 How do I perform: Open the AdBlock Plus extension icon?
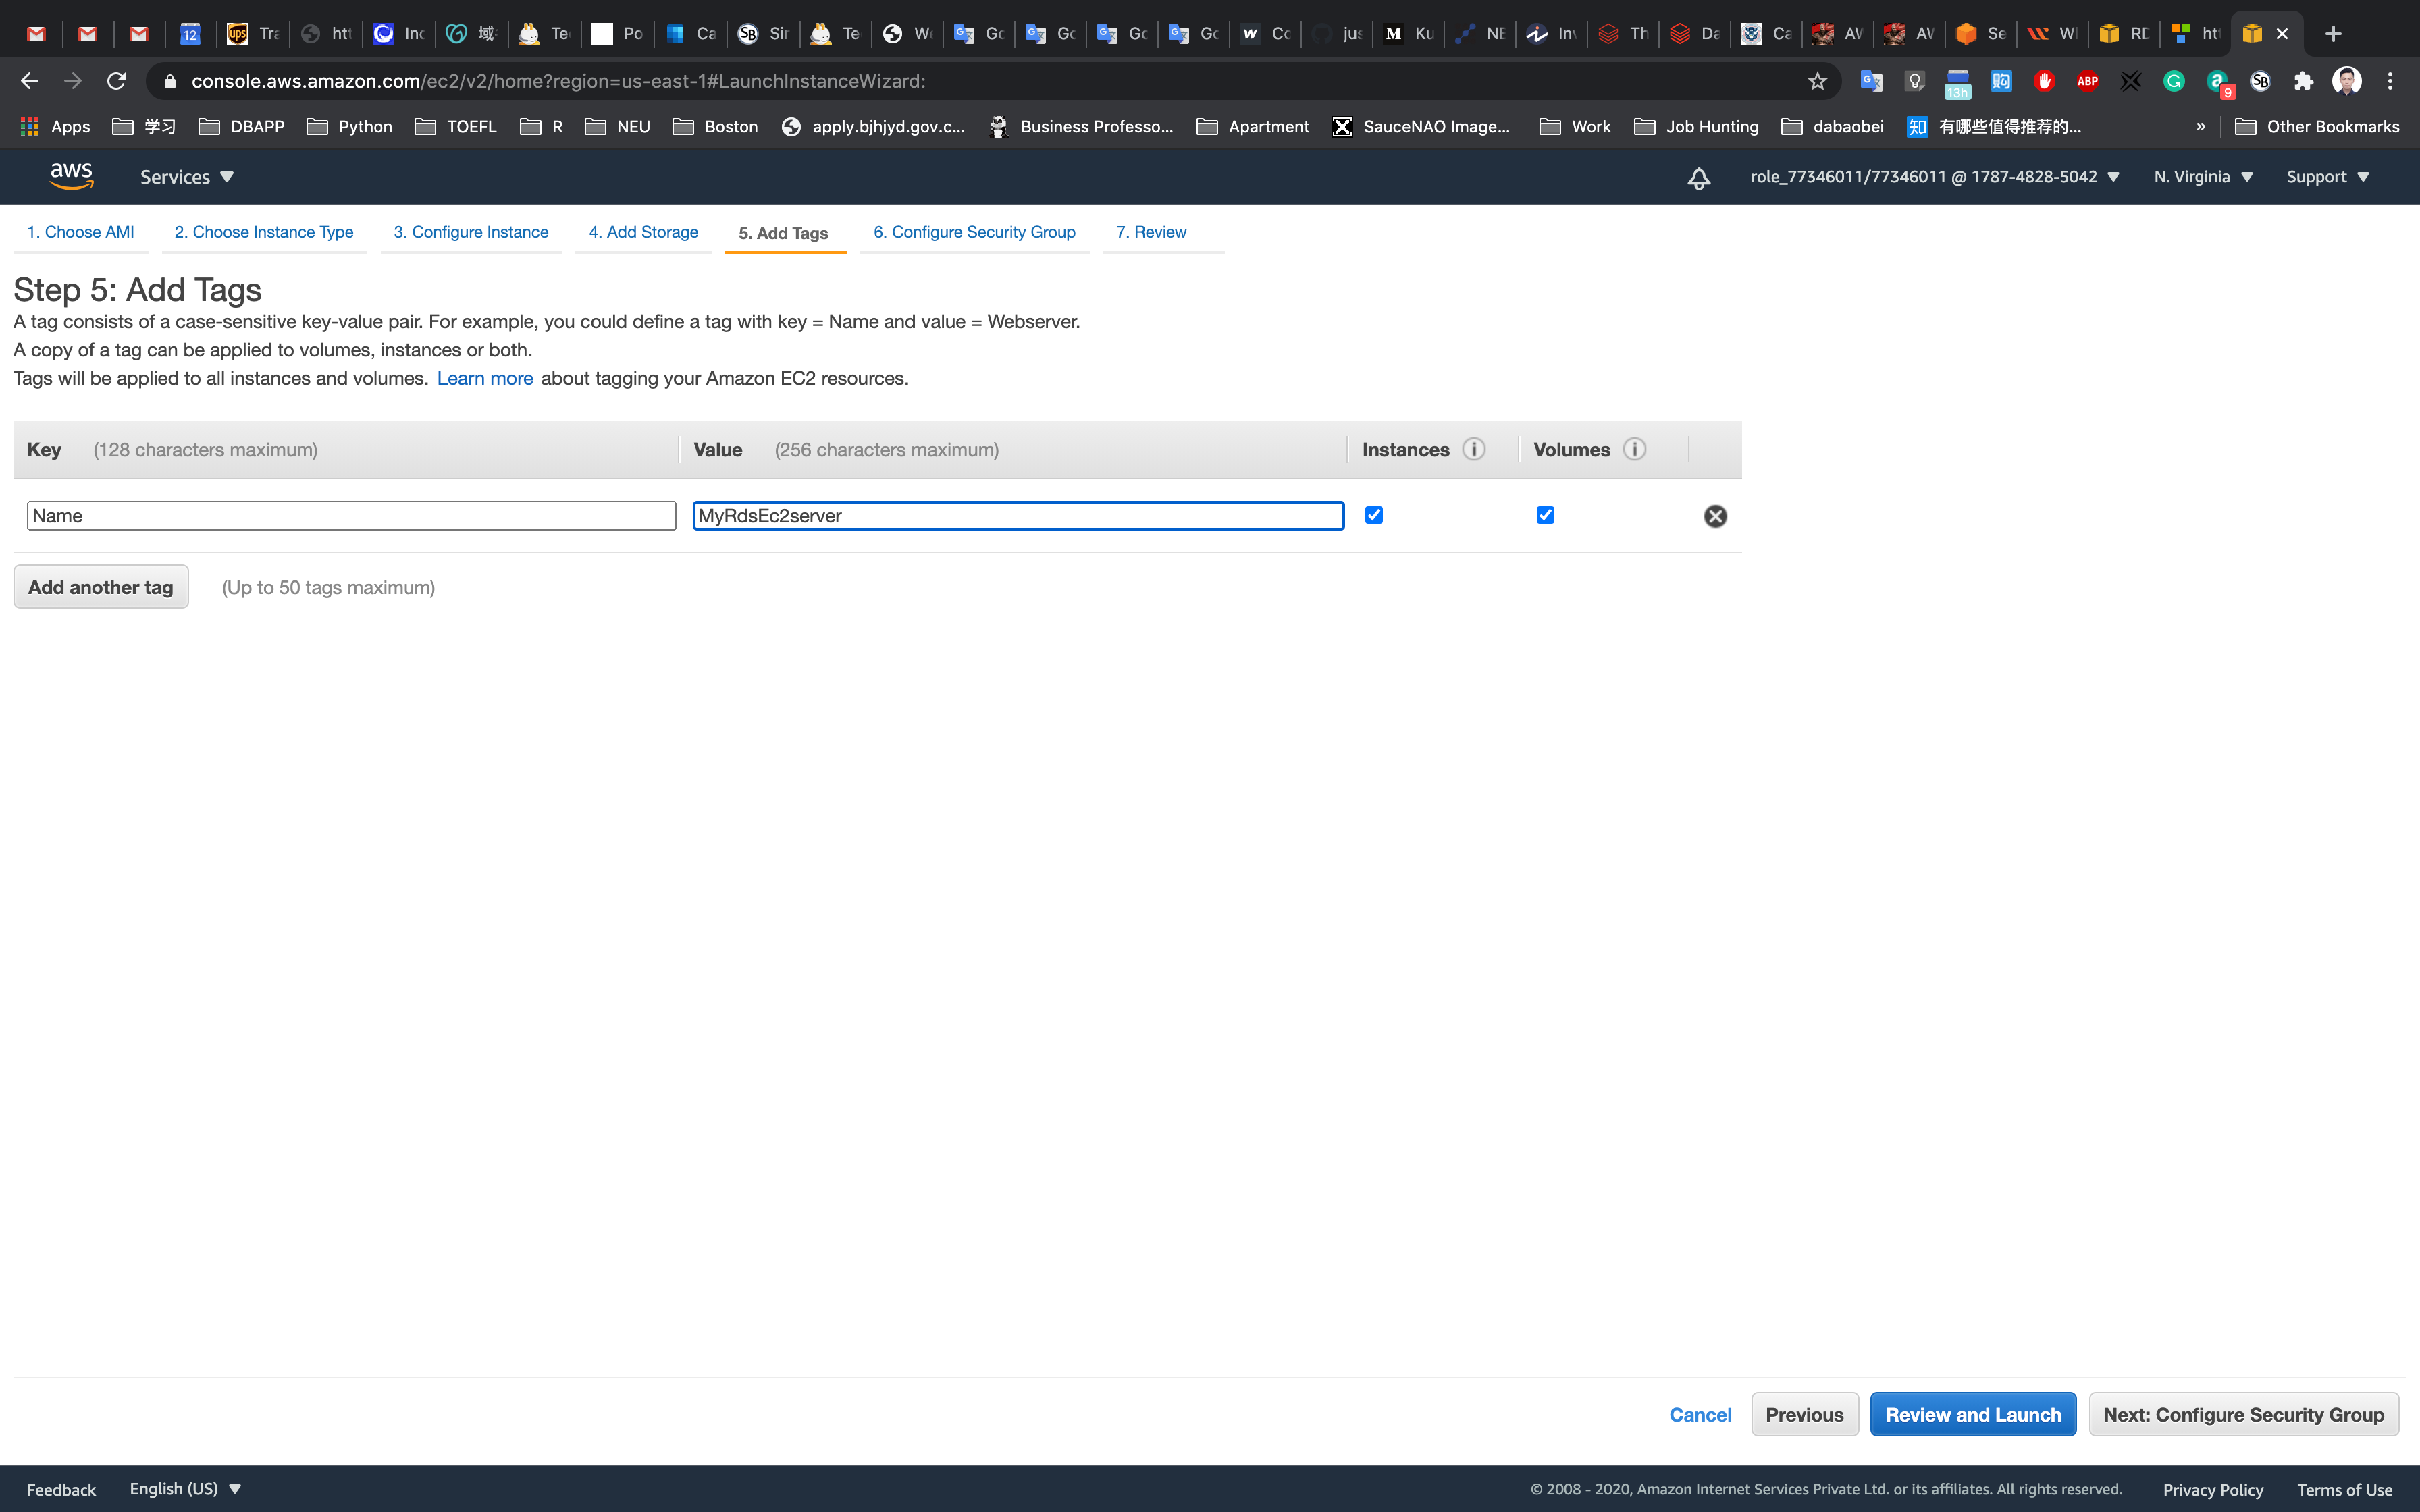[x=2087, y=81]
